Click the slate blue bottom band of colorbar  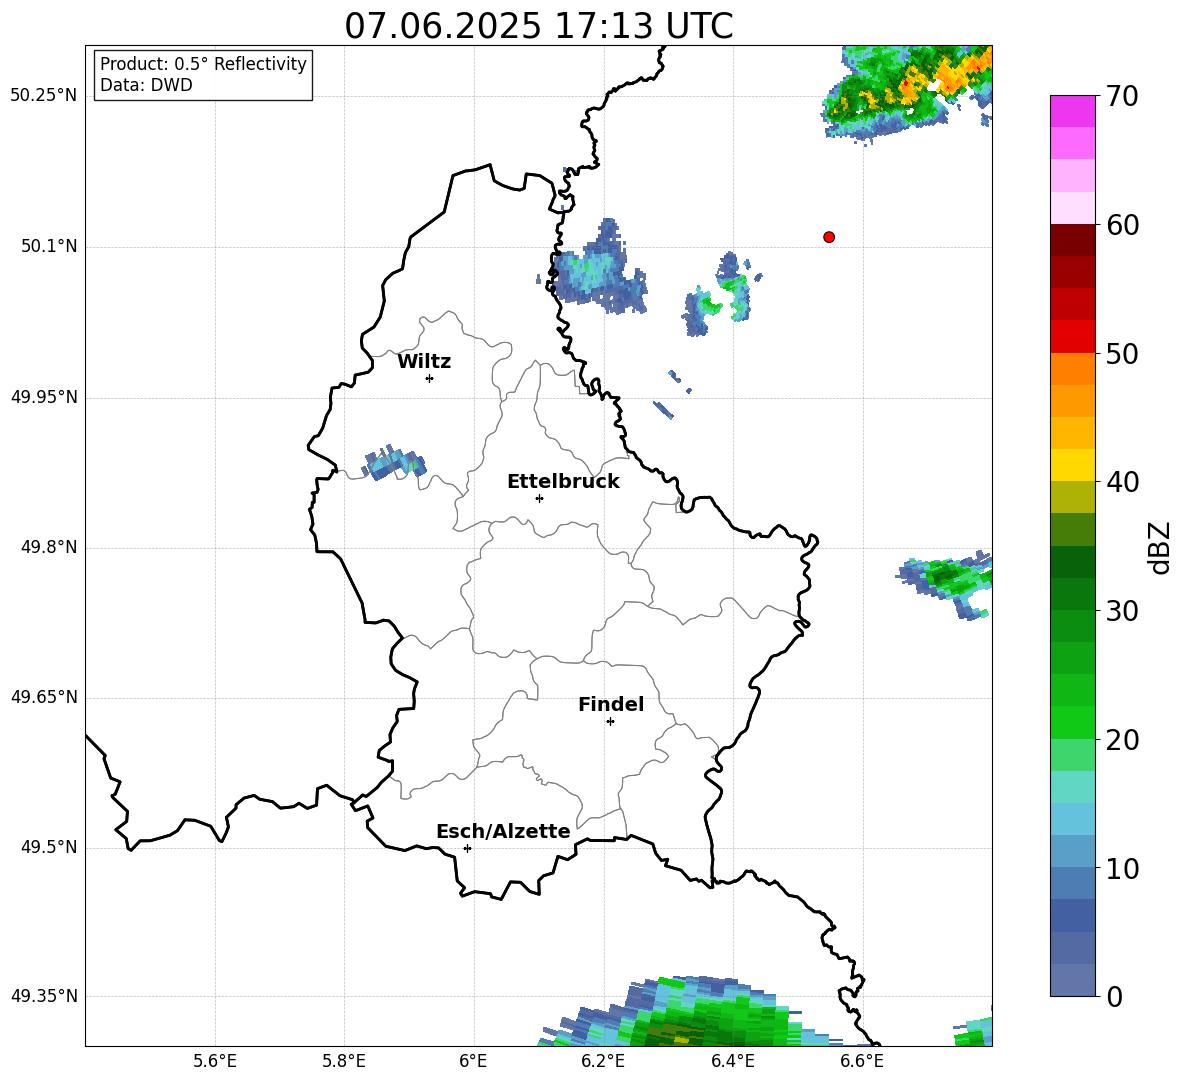tap(1073, 980)
